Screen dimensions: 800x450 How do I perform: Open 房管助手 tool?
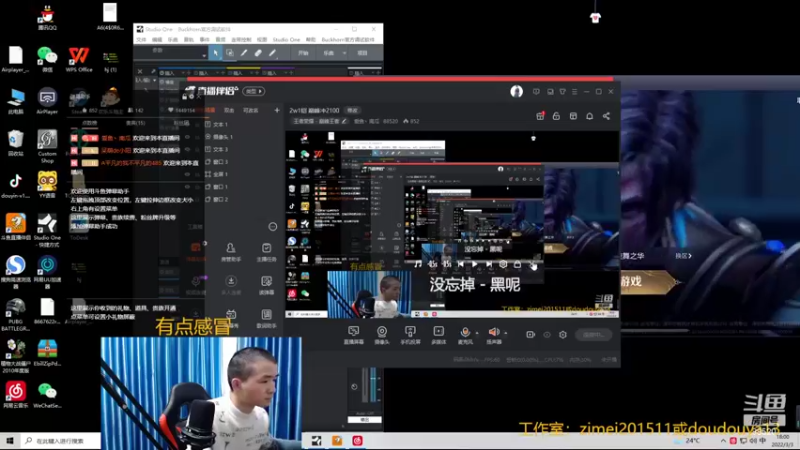pyautogui.click(x=231, y=252)
